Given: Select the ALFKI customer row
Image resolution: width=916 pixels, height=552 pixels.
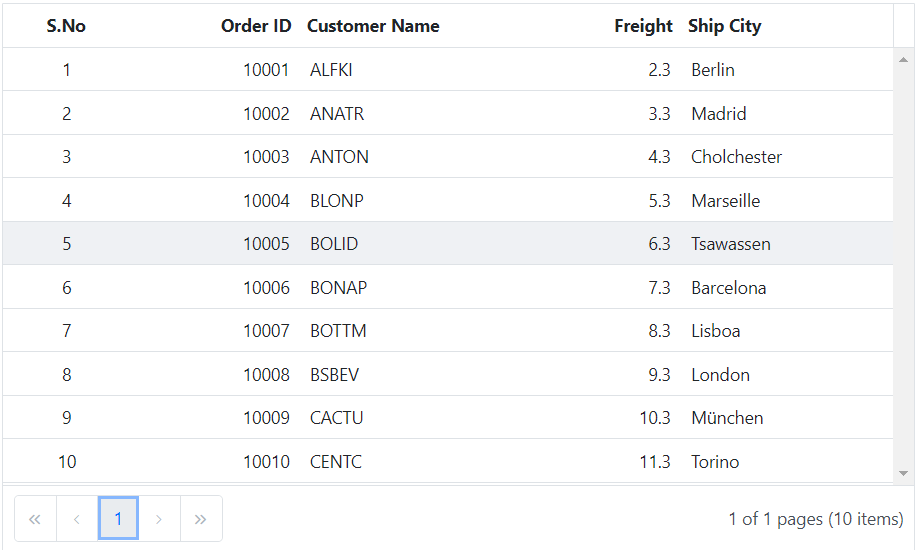Looking at the screenshot, I should [x=448, y=70].
